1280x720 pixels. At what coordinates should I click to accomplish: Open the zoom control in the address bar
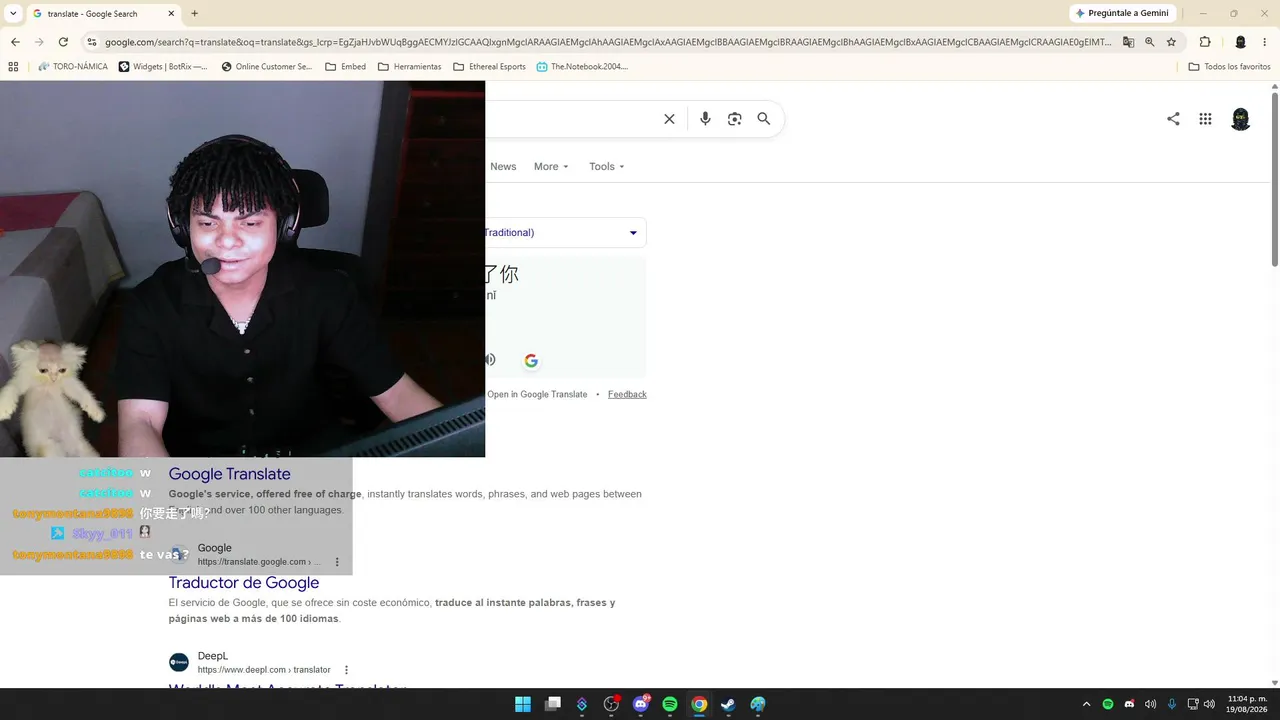pyautogui.click(x=1150, y=42)
